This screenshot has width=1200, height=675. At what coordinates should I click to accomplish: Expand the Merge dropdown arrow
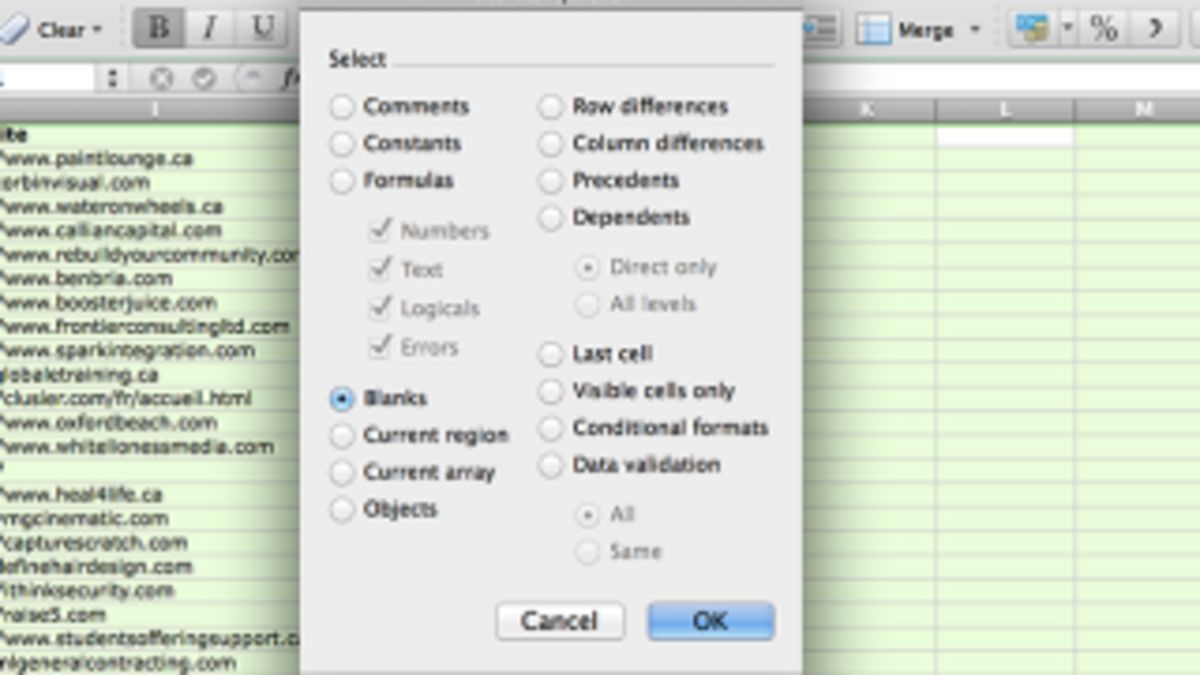(x=975, y=29)
